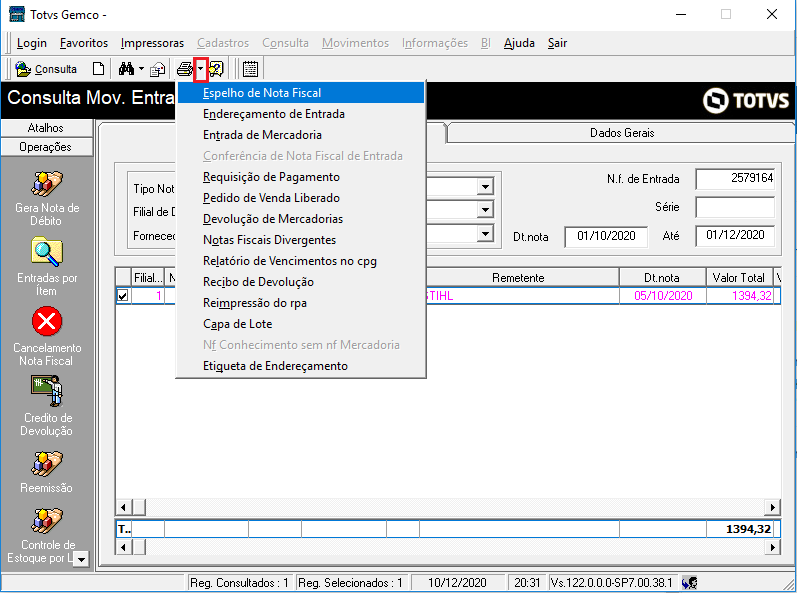The width and height of the screenshot is (797, 593).
Task: Open the dropdown arrow beside the binoculars
Action: pyautogui.click(x=141, y=69)
